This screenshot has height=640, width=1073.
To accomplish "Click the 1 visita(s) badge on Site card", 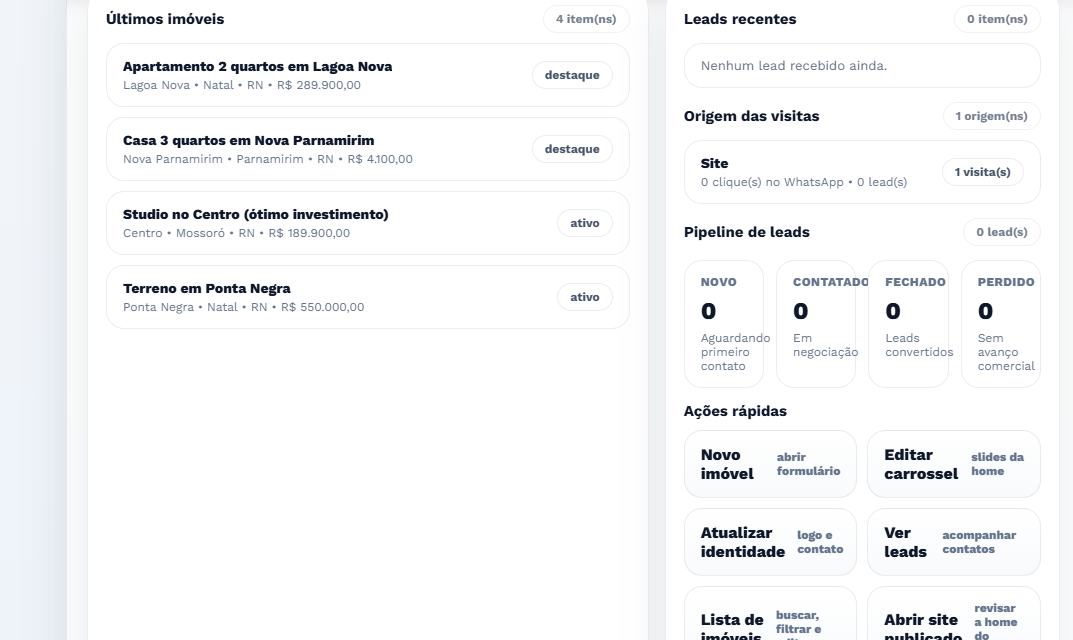I will (x=983, y=171).
